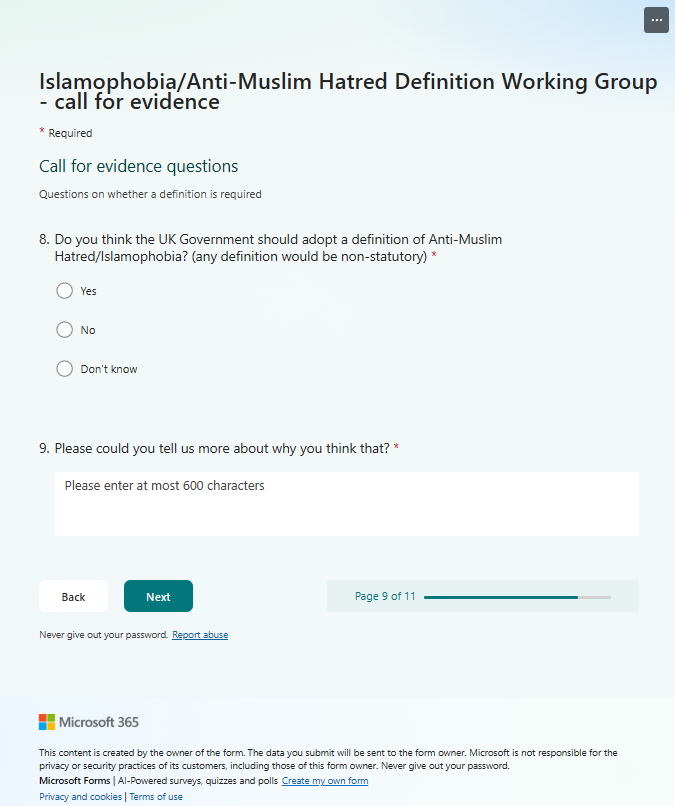Screen dimensions: 675x806
Task: Open the Report abuse link
Action: [200, 635]
